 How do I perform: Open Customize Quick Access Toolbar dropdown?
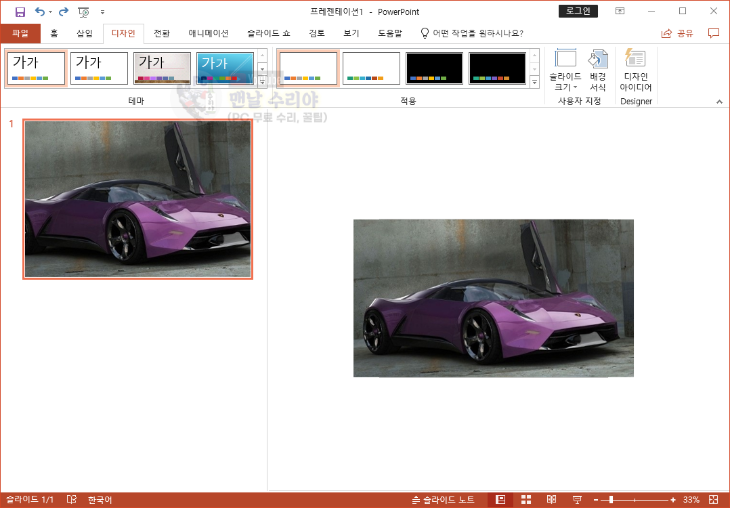pos(102,12)
